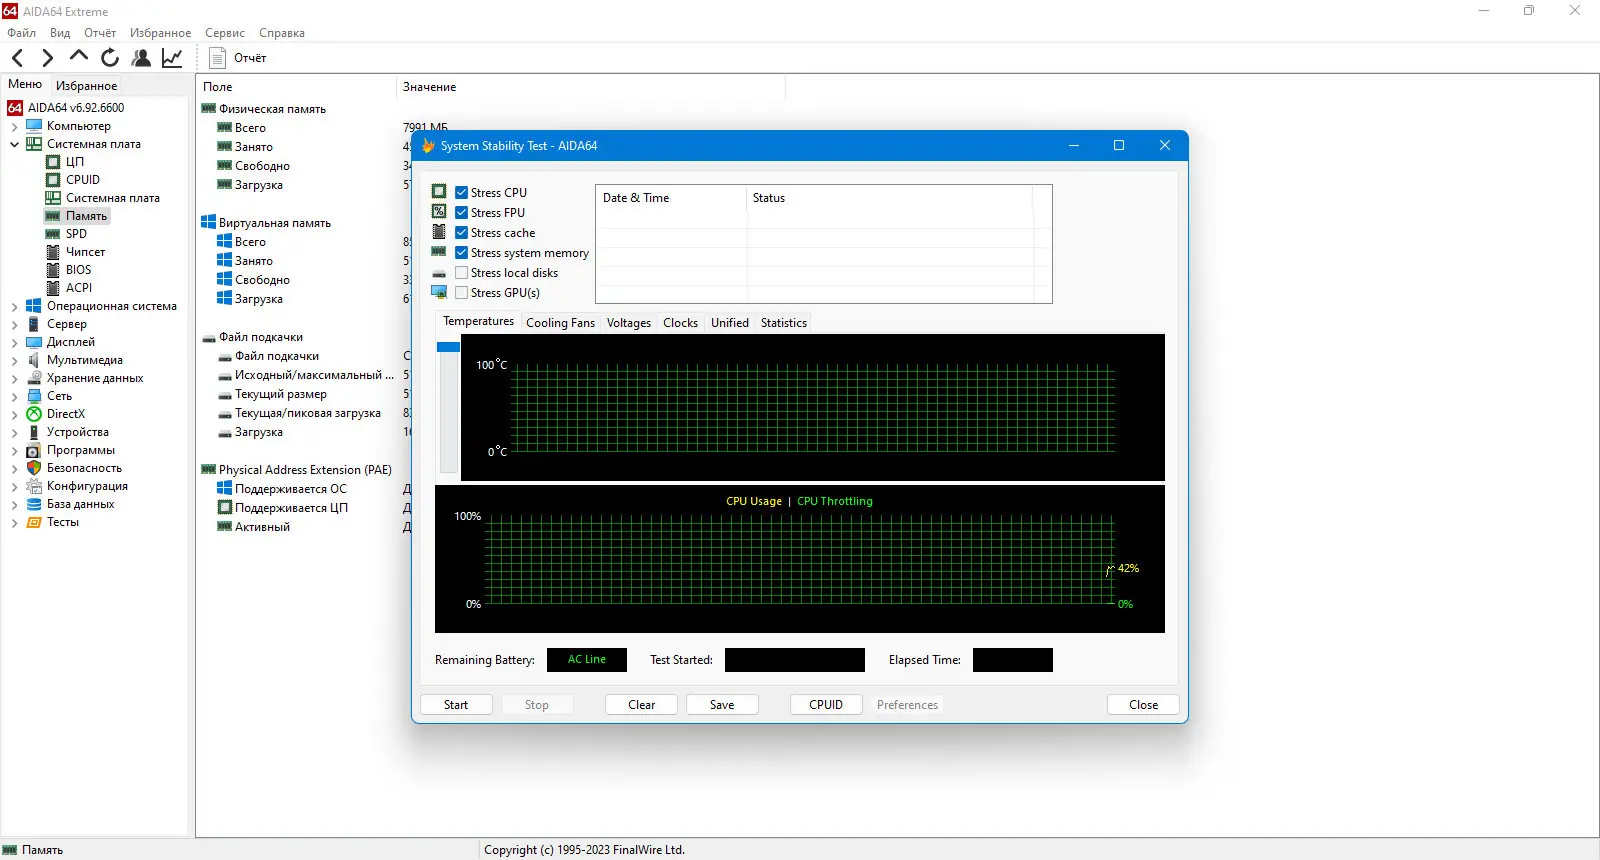
Task: Click the flame icon in stability test title
Action: (428, 146)
